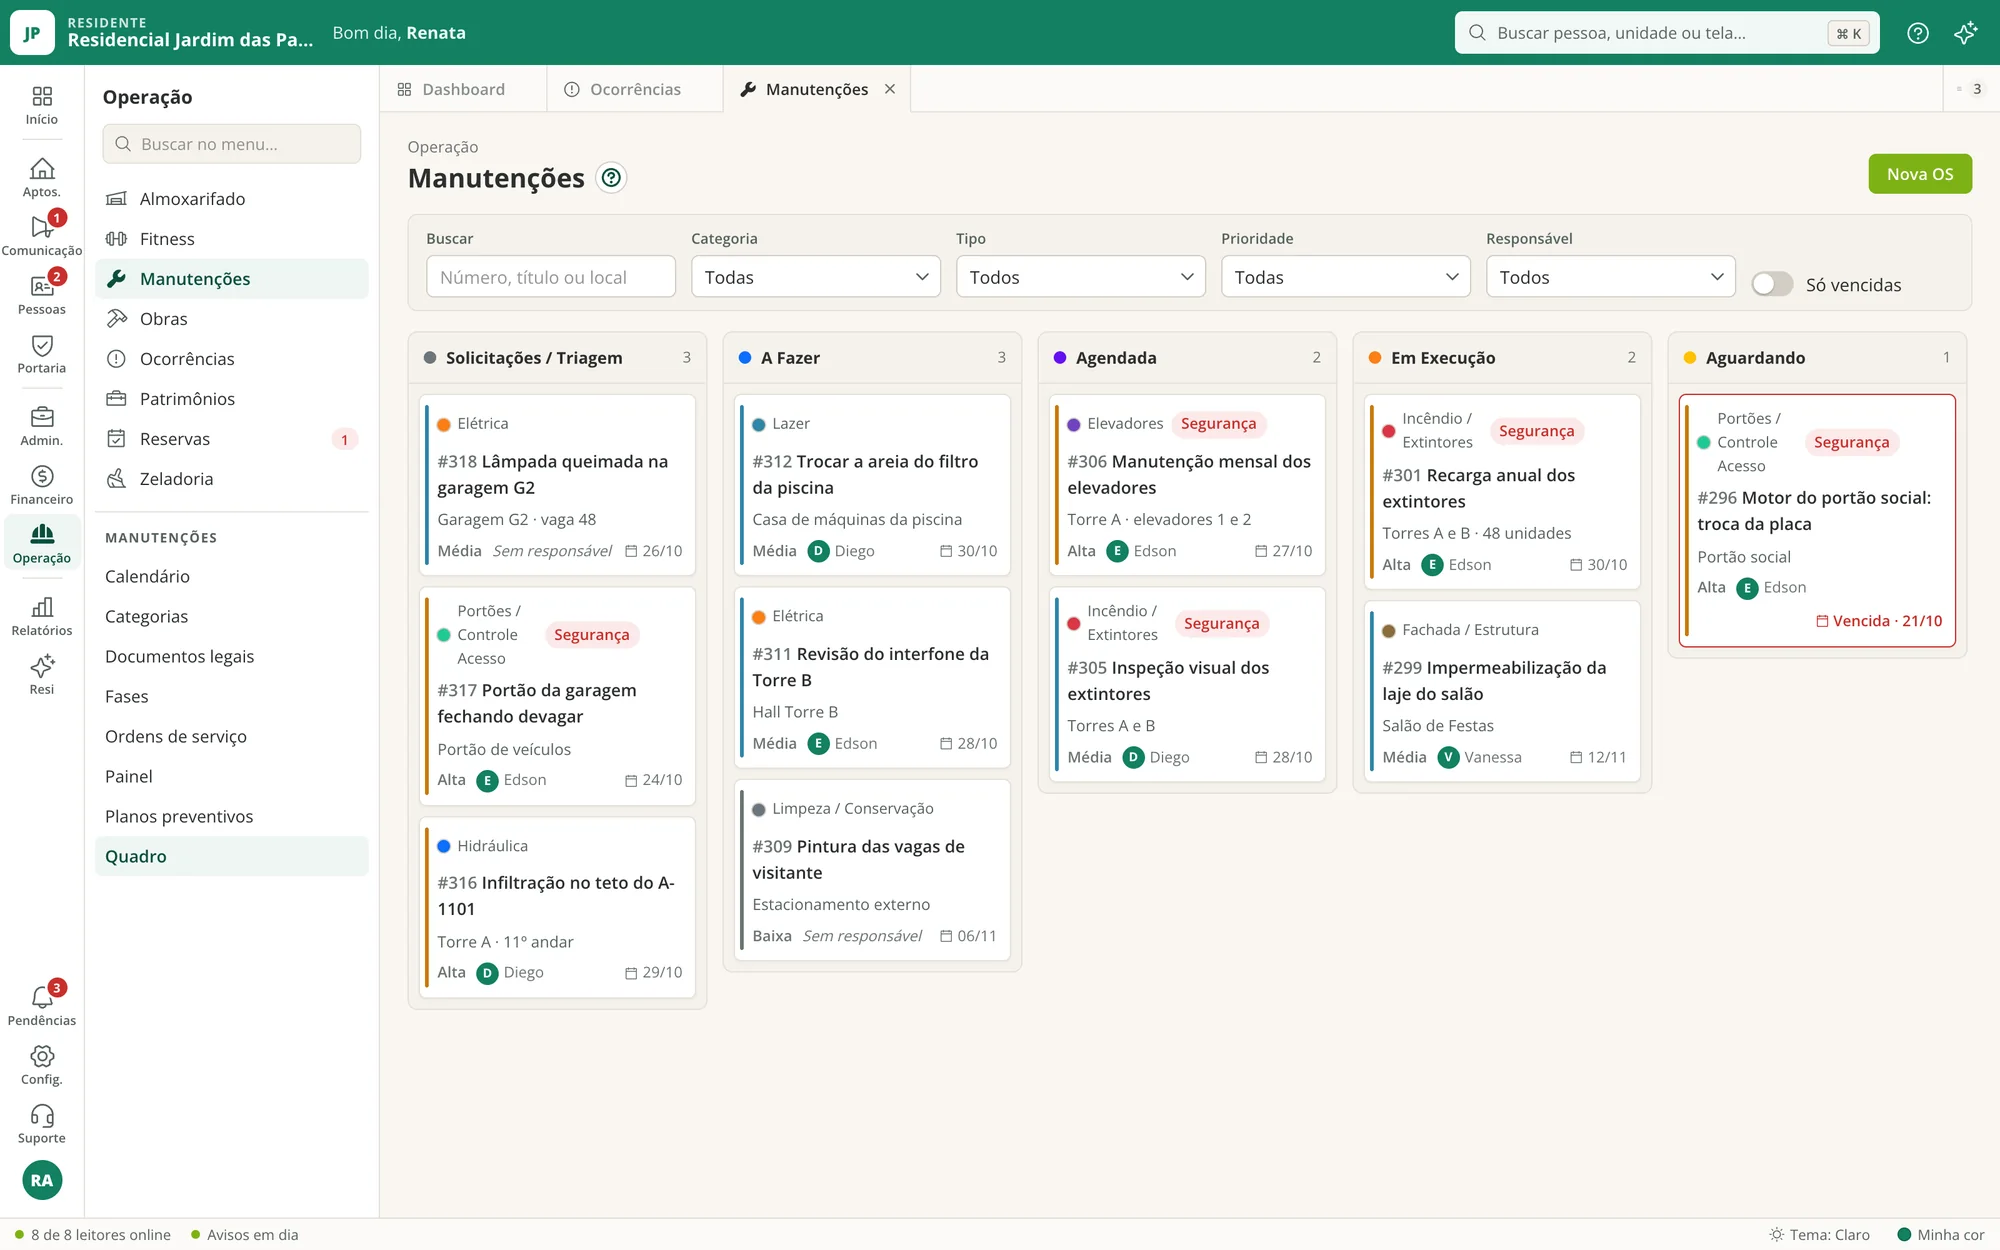Open Relatórios chart icon

click(x=42, y=616)
